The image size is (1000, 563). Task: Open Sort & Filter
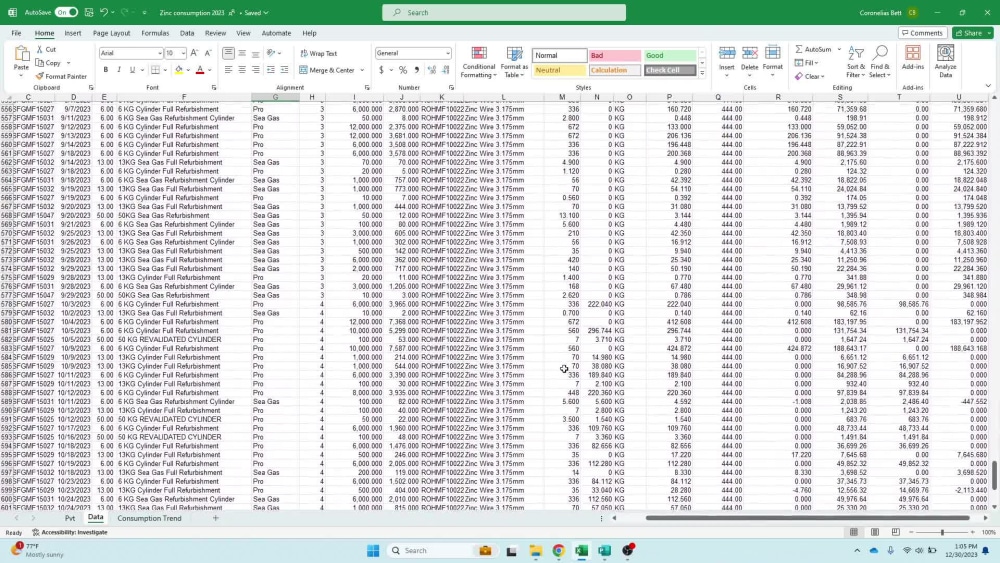click(856, 62)
